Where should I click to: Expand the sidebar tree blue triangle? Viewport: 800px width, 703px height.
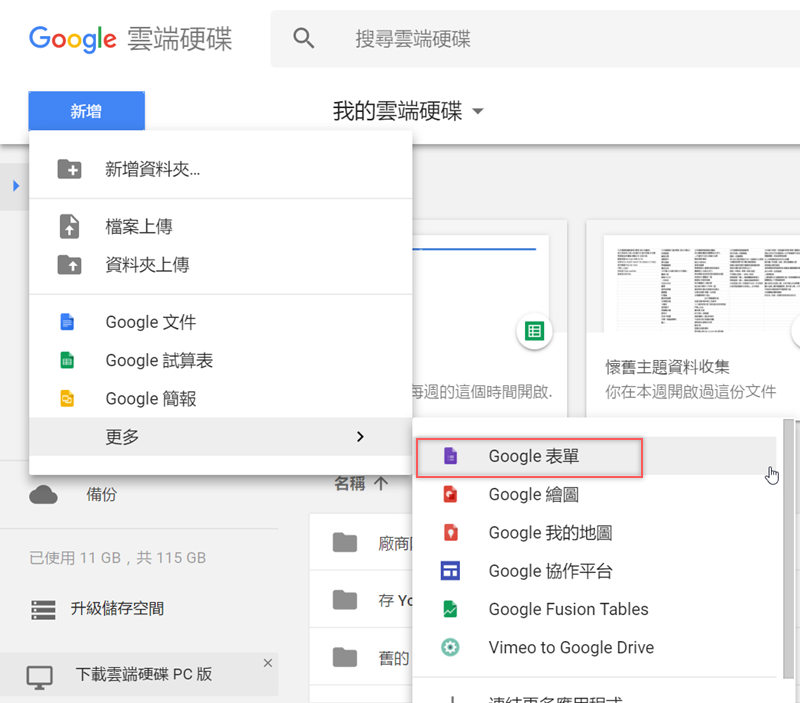click(x=16, y=185)
